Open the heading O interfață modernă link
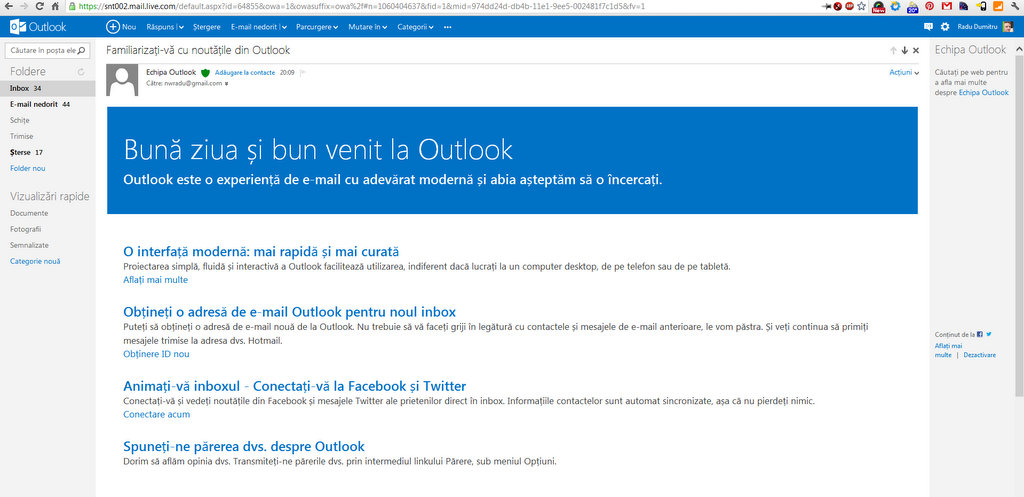Image resolution: width=1024 pixels, height=497 pixels. pyautogui.click(x=261, y=251)
